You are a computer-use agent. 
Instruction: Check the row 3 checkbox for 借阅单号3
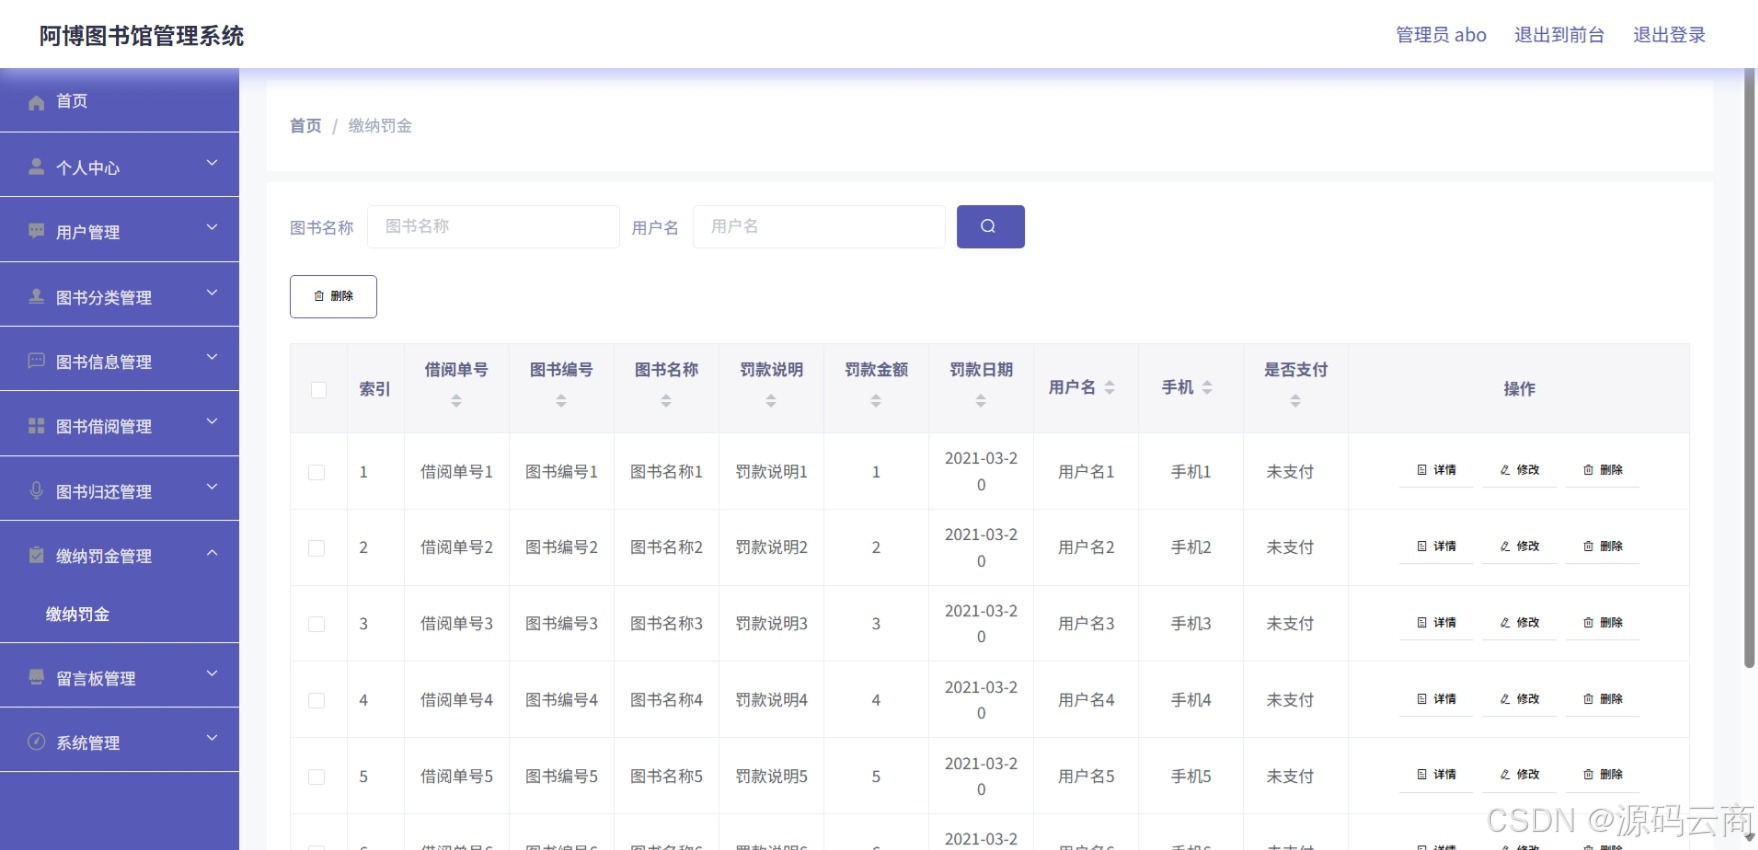(317, 624)
